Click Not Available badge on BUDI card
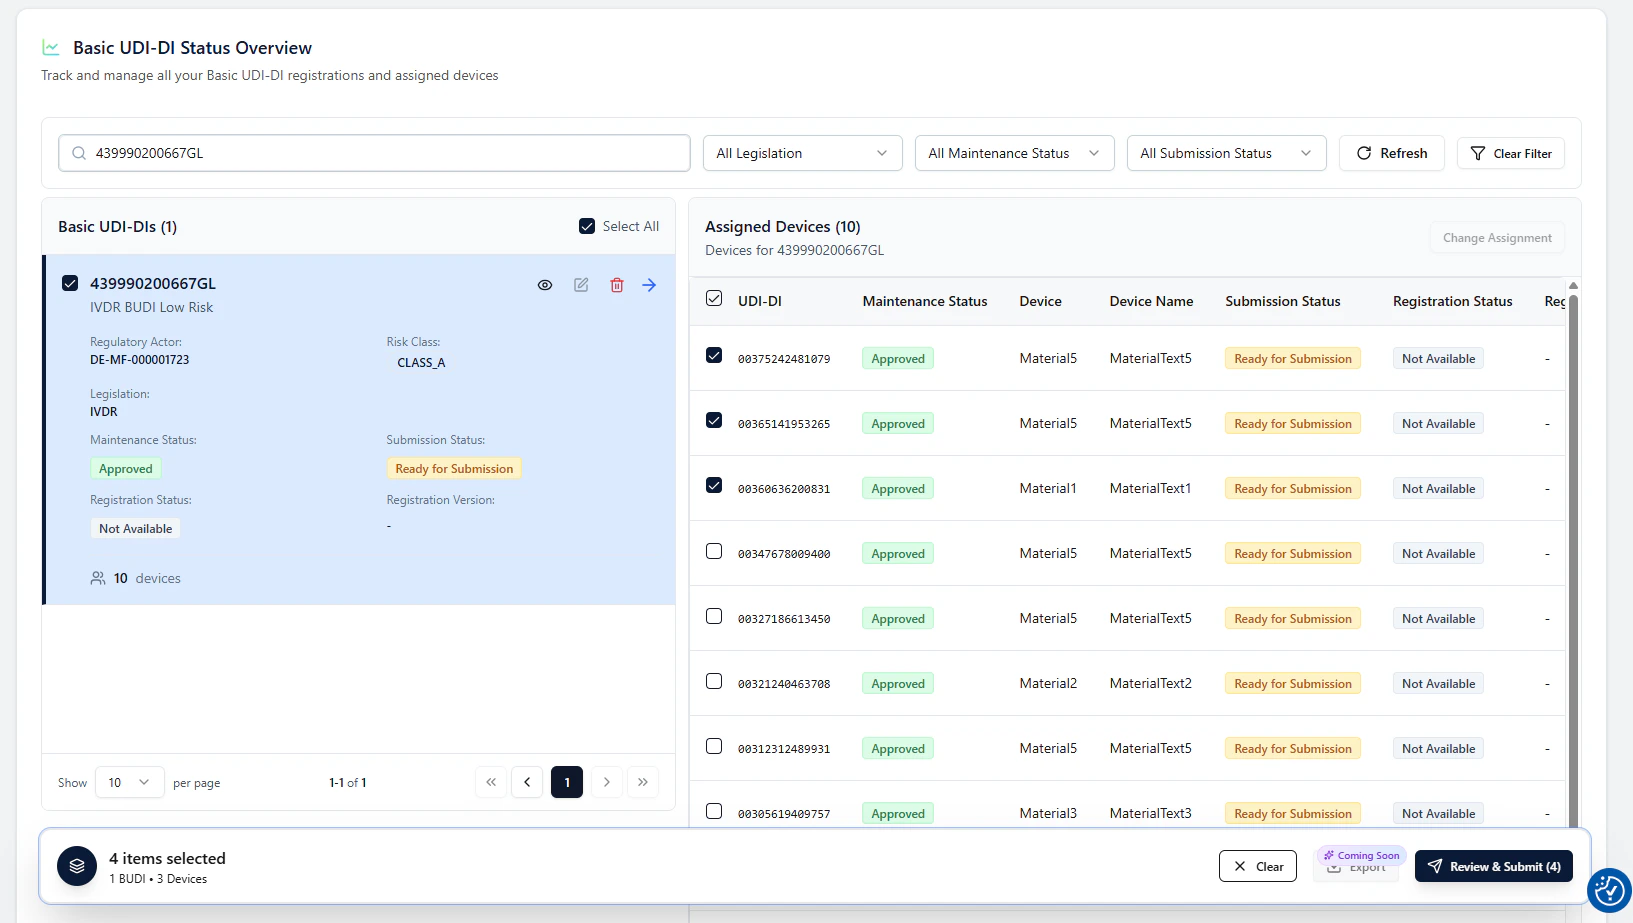The image size is (1633, 923). (136, 529)
